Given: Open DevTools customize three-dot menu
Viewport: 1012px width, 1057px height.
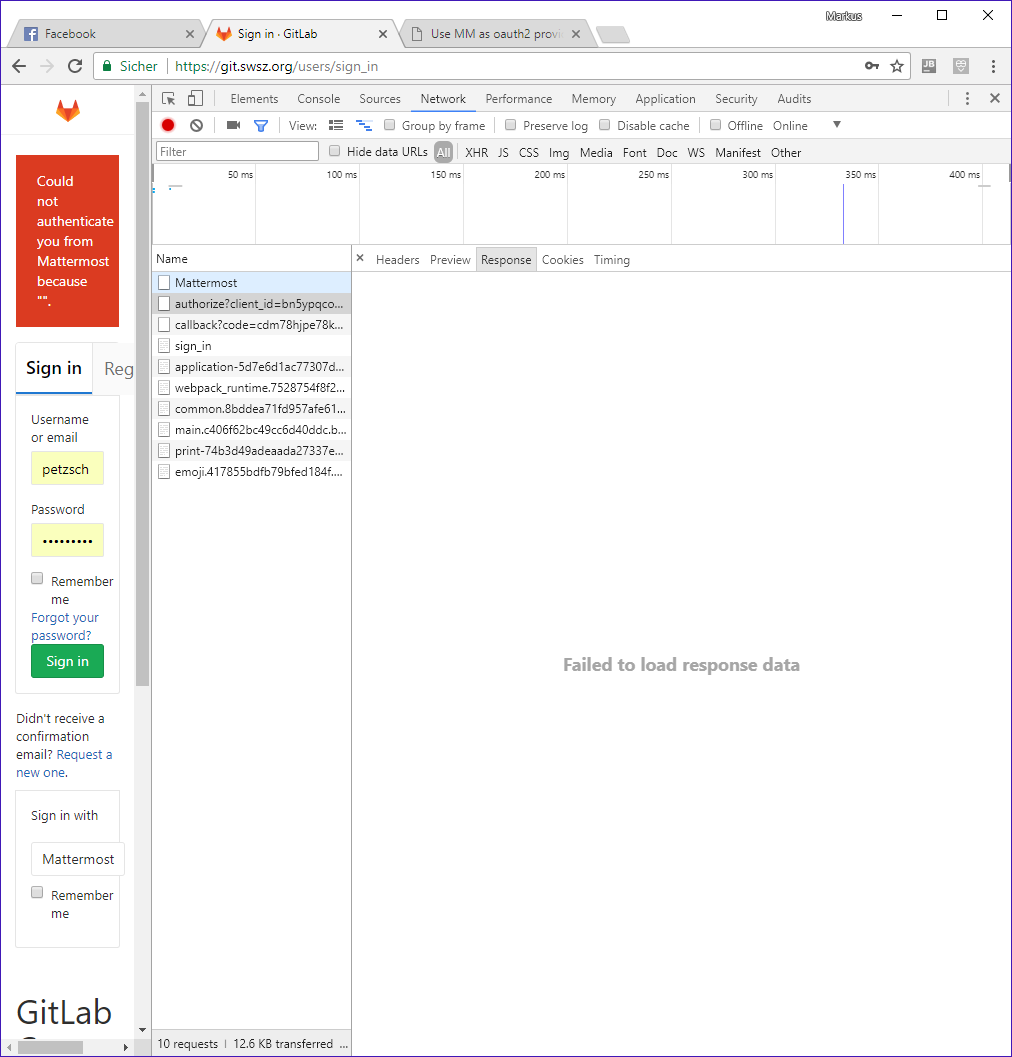Looking at the screenshot, I should coord(967,99).
